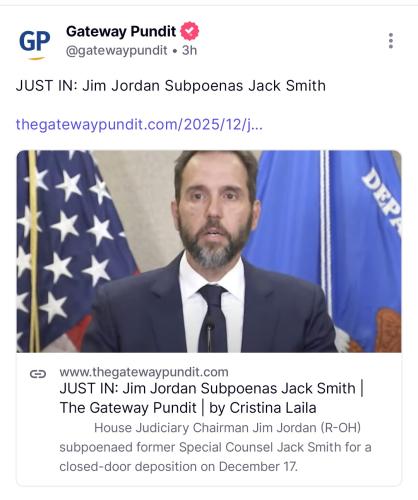Open the three-dot more options menu

coord(391,41)
